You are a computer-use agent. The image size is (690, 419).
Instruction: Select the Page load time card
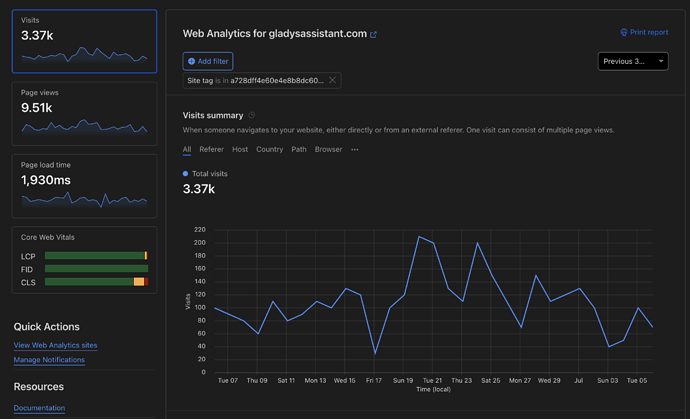(x=84, y=186)
